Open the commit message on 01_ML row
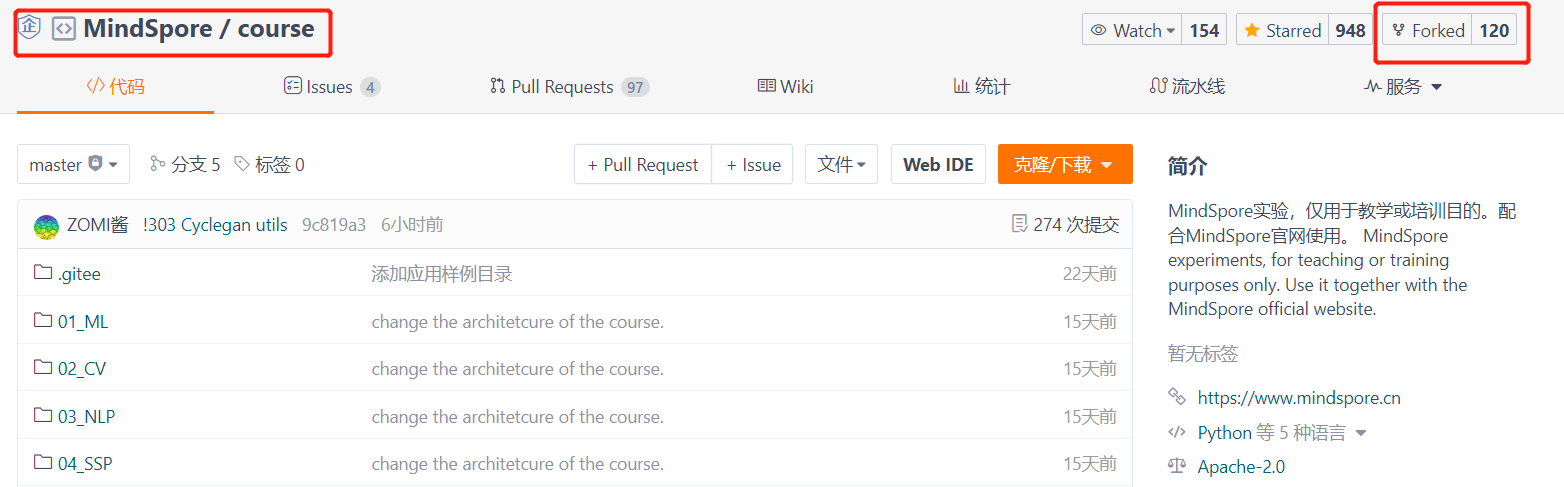Screen dimensions: 1564x487 517,321
